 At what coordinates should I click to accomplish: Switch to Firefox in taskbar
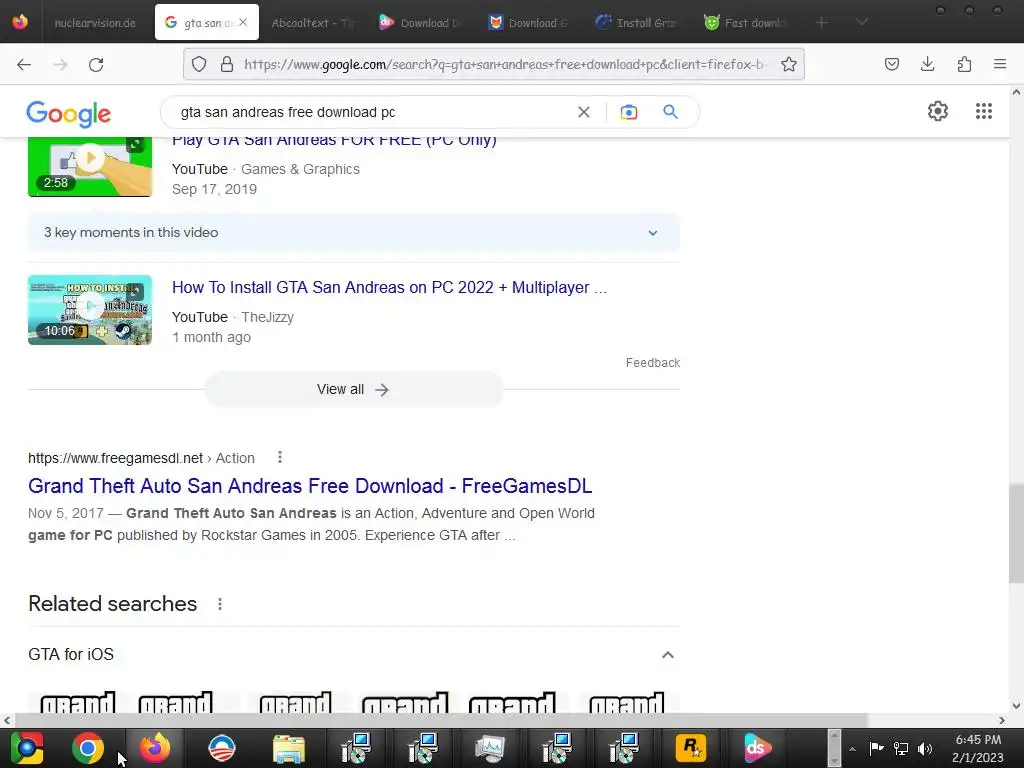point(155,748)
